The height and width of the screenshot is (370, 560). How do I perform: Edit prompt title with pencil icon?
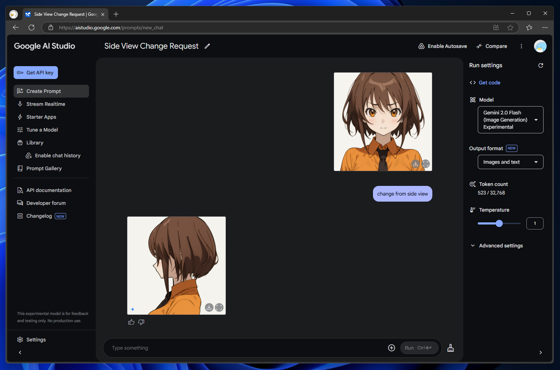tap(207, 46)
